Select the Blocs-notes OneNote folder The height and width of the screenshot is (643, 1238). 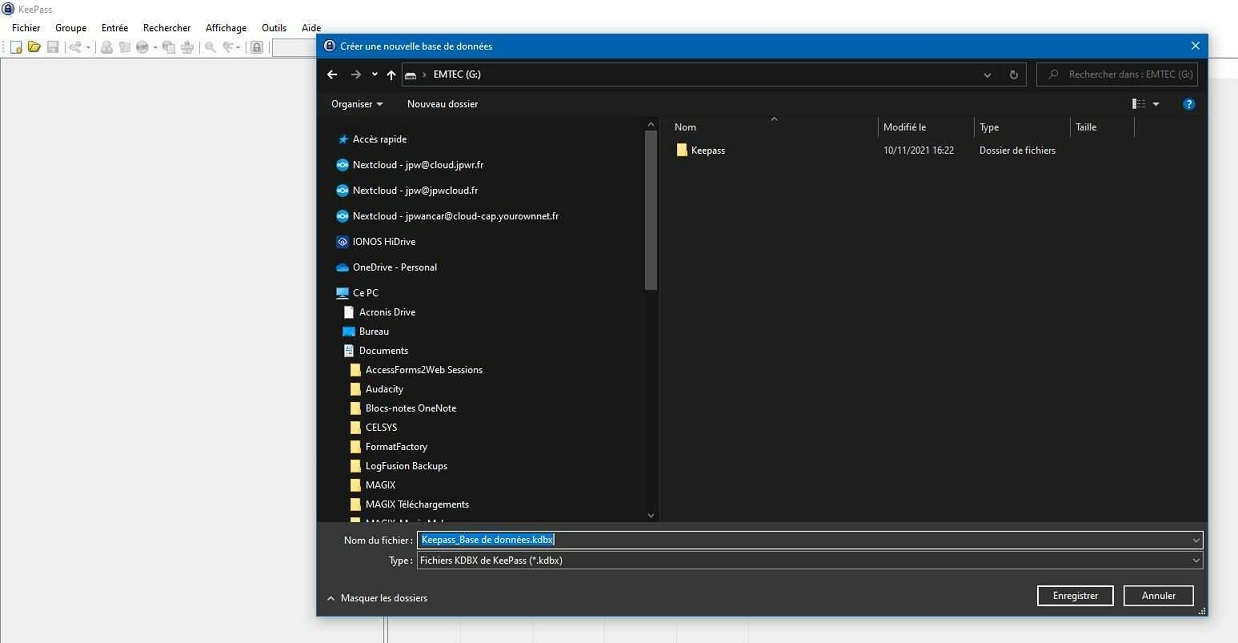click(x=410, y=408)
